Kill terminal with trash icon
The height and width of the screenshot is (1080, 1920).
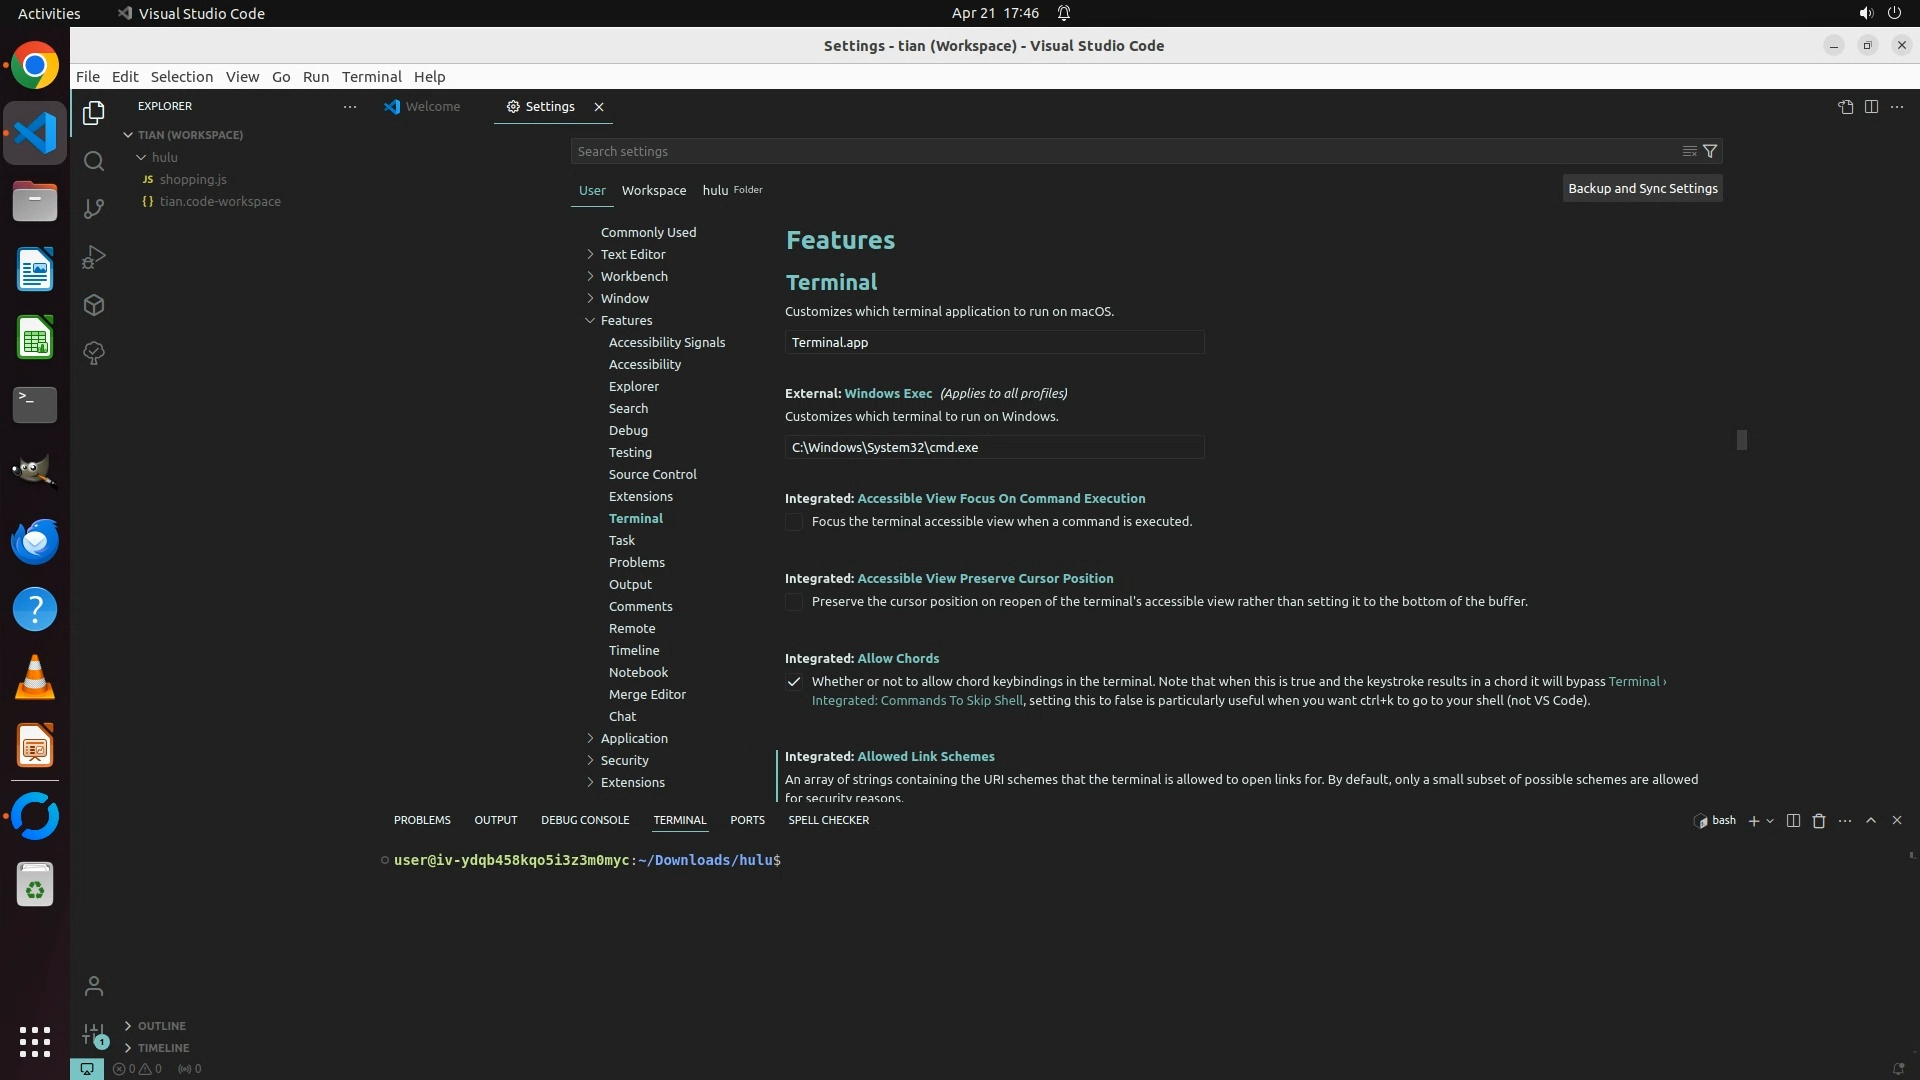point(1819,820)
